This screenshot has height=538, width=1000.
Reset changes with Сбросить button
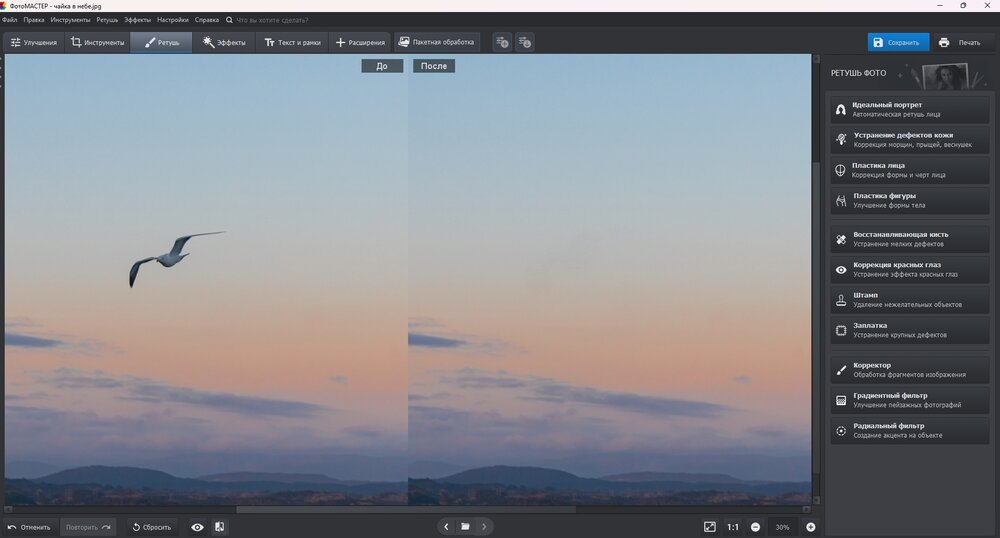pyautogui.click(x=152, y=527)
